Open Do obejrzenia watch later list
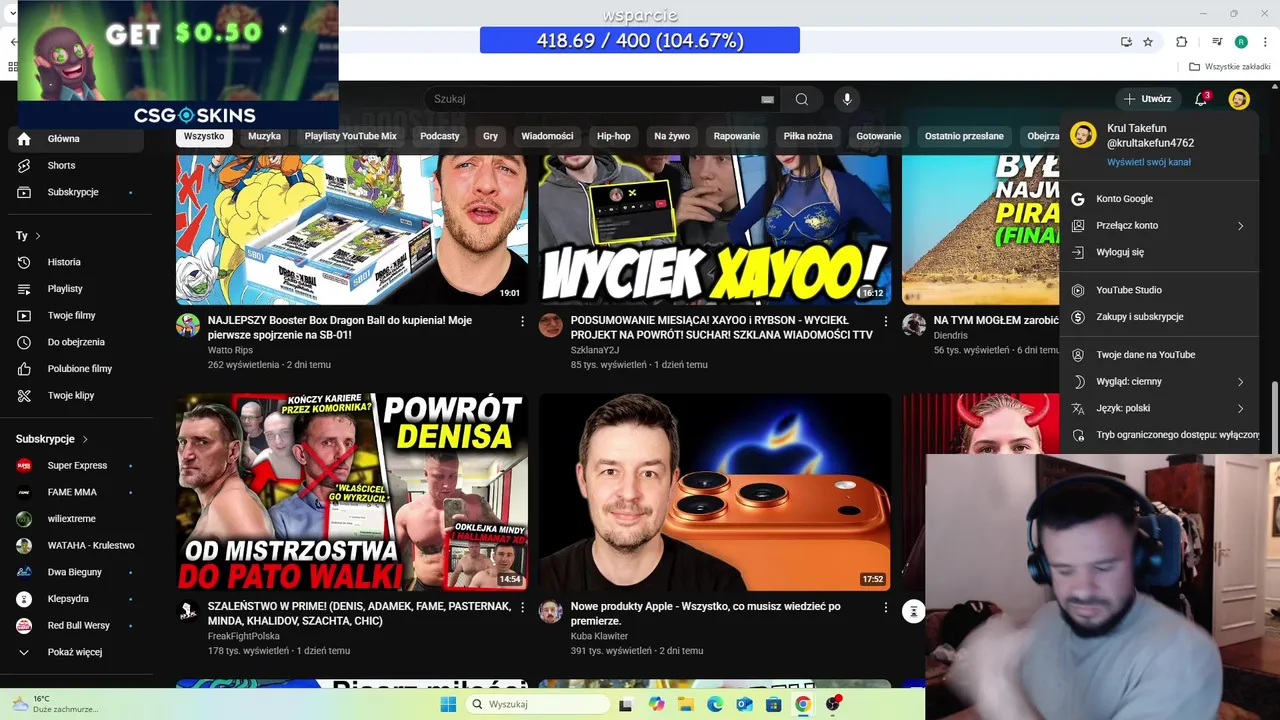 pos(76,342)
